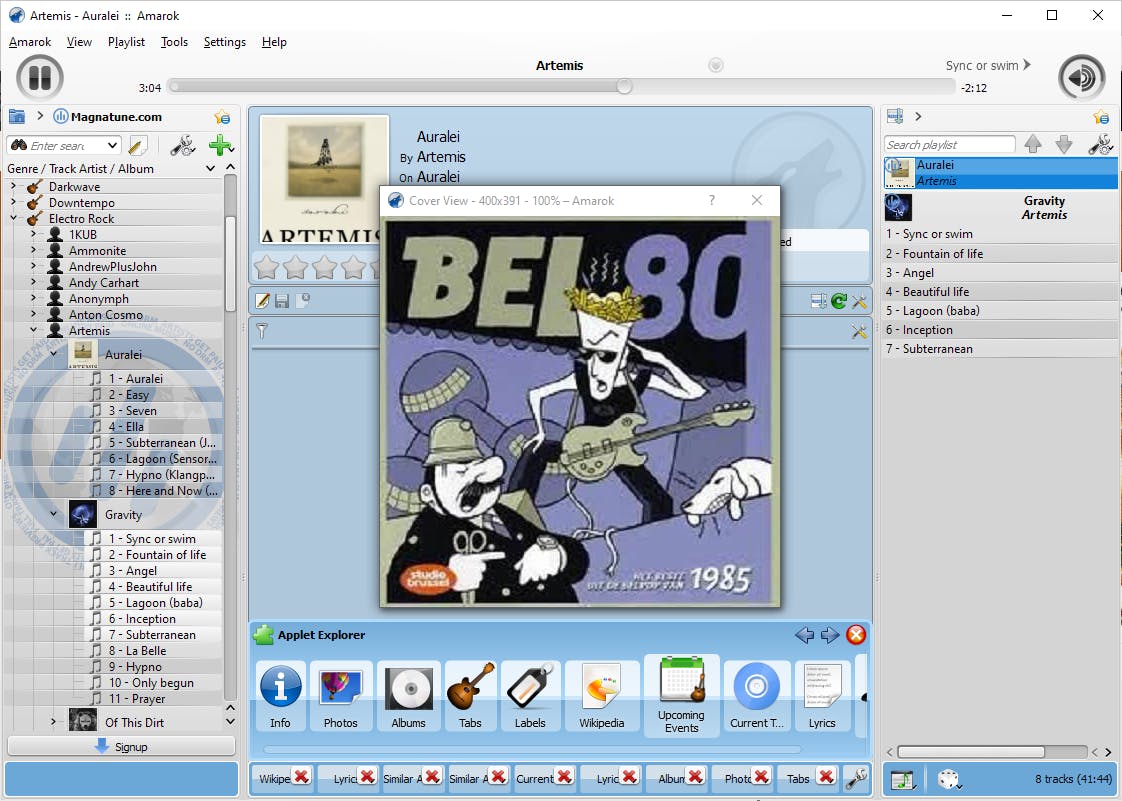Click the track position slider handle
The height and width of the screenshot is (801, 1122).
coord(624,87)
